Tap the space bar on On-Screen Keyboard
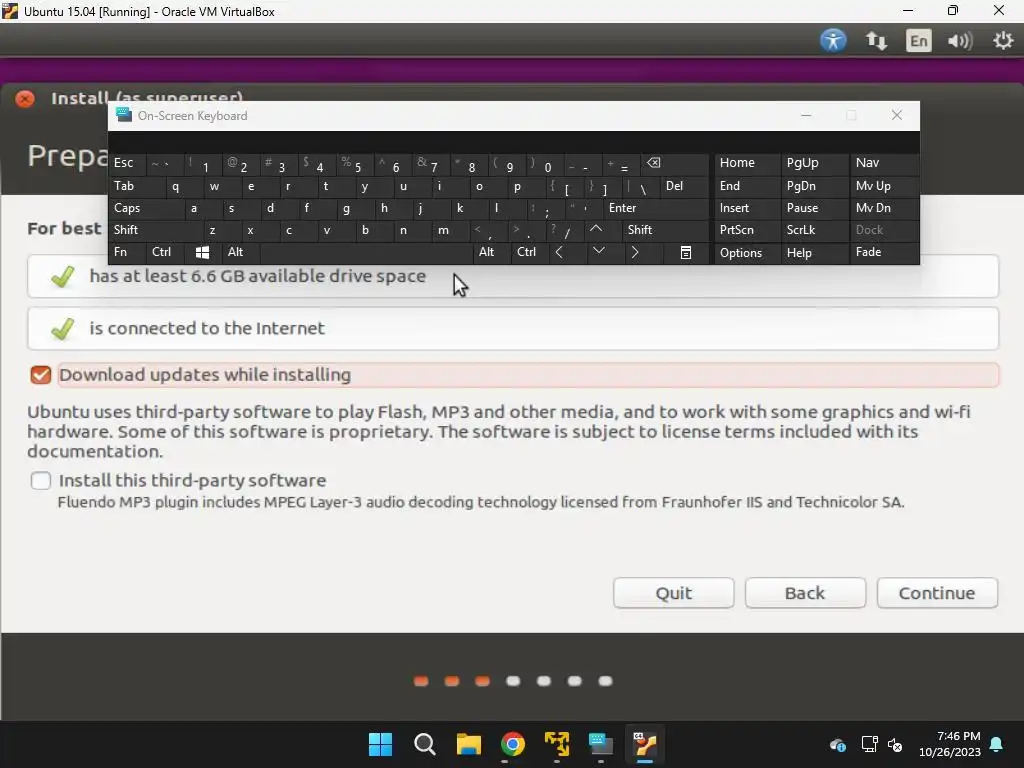 point(366,252)
